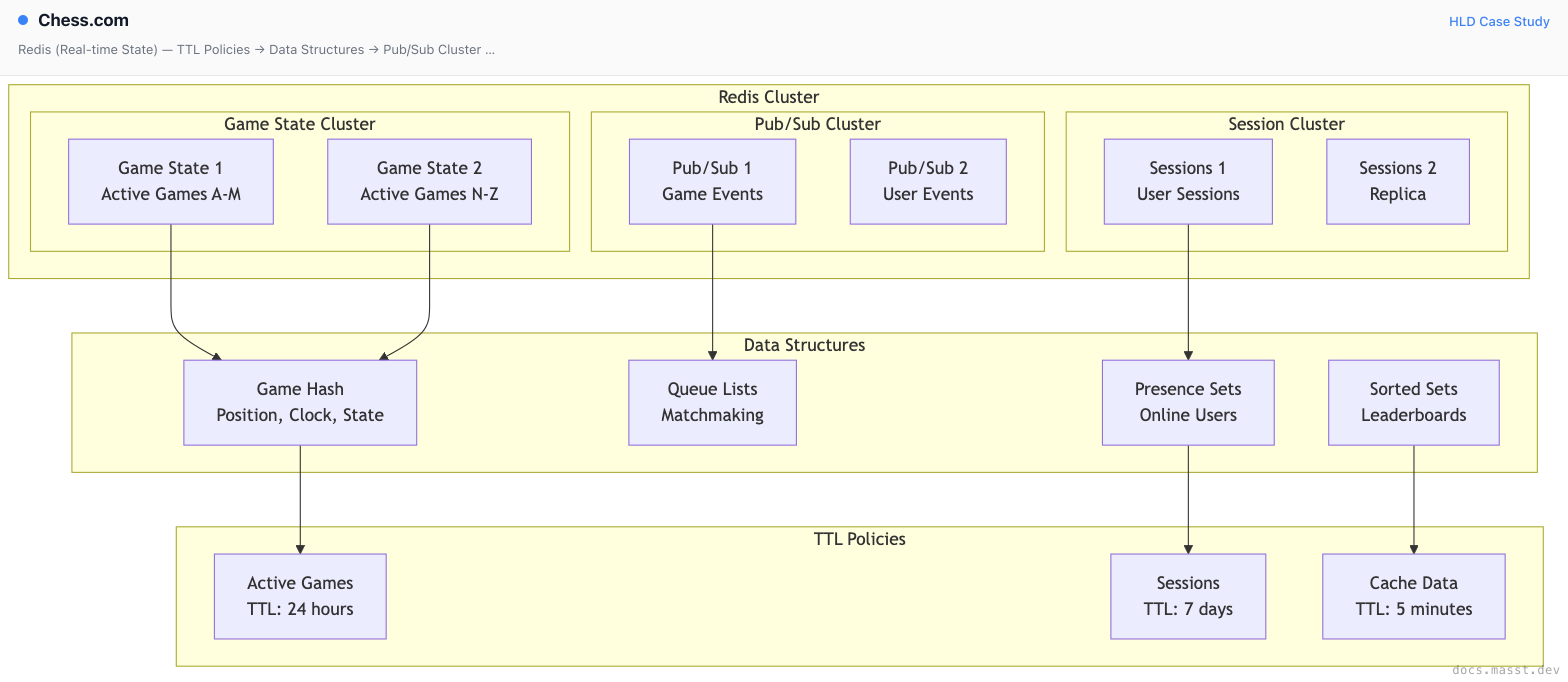
Task: Click the Game Hash node
Action: point(300,402)
